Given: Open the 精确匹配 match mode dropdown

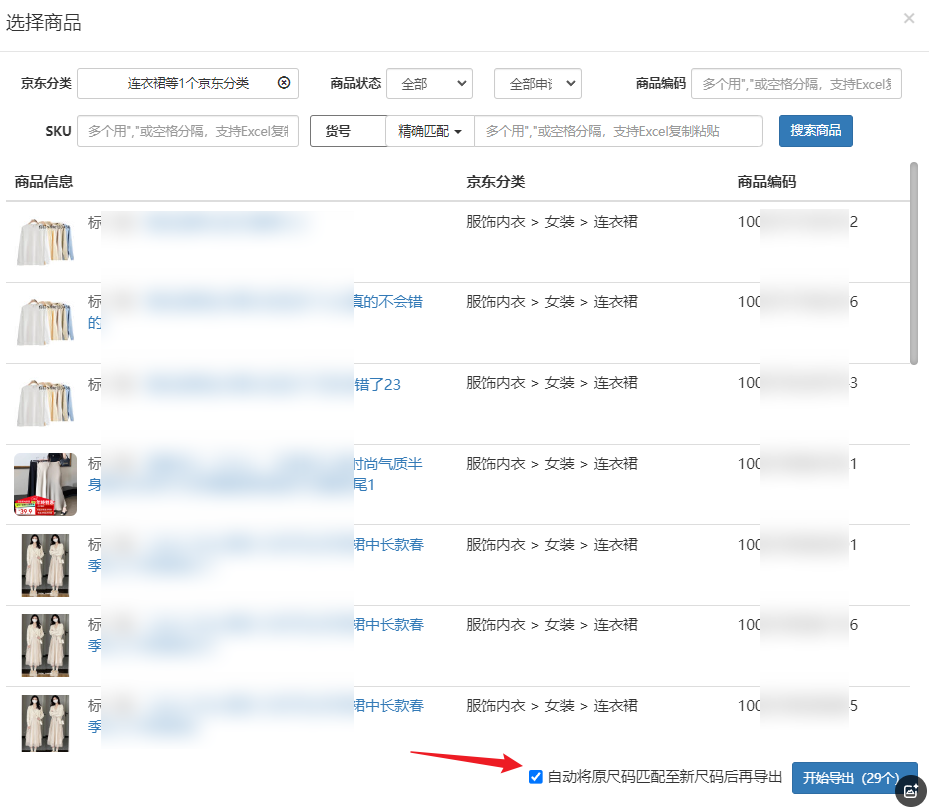Looking at the screenshot, I should pos(429,131).
